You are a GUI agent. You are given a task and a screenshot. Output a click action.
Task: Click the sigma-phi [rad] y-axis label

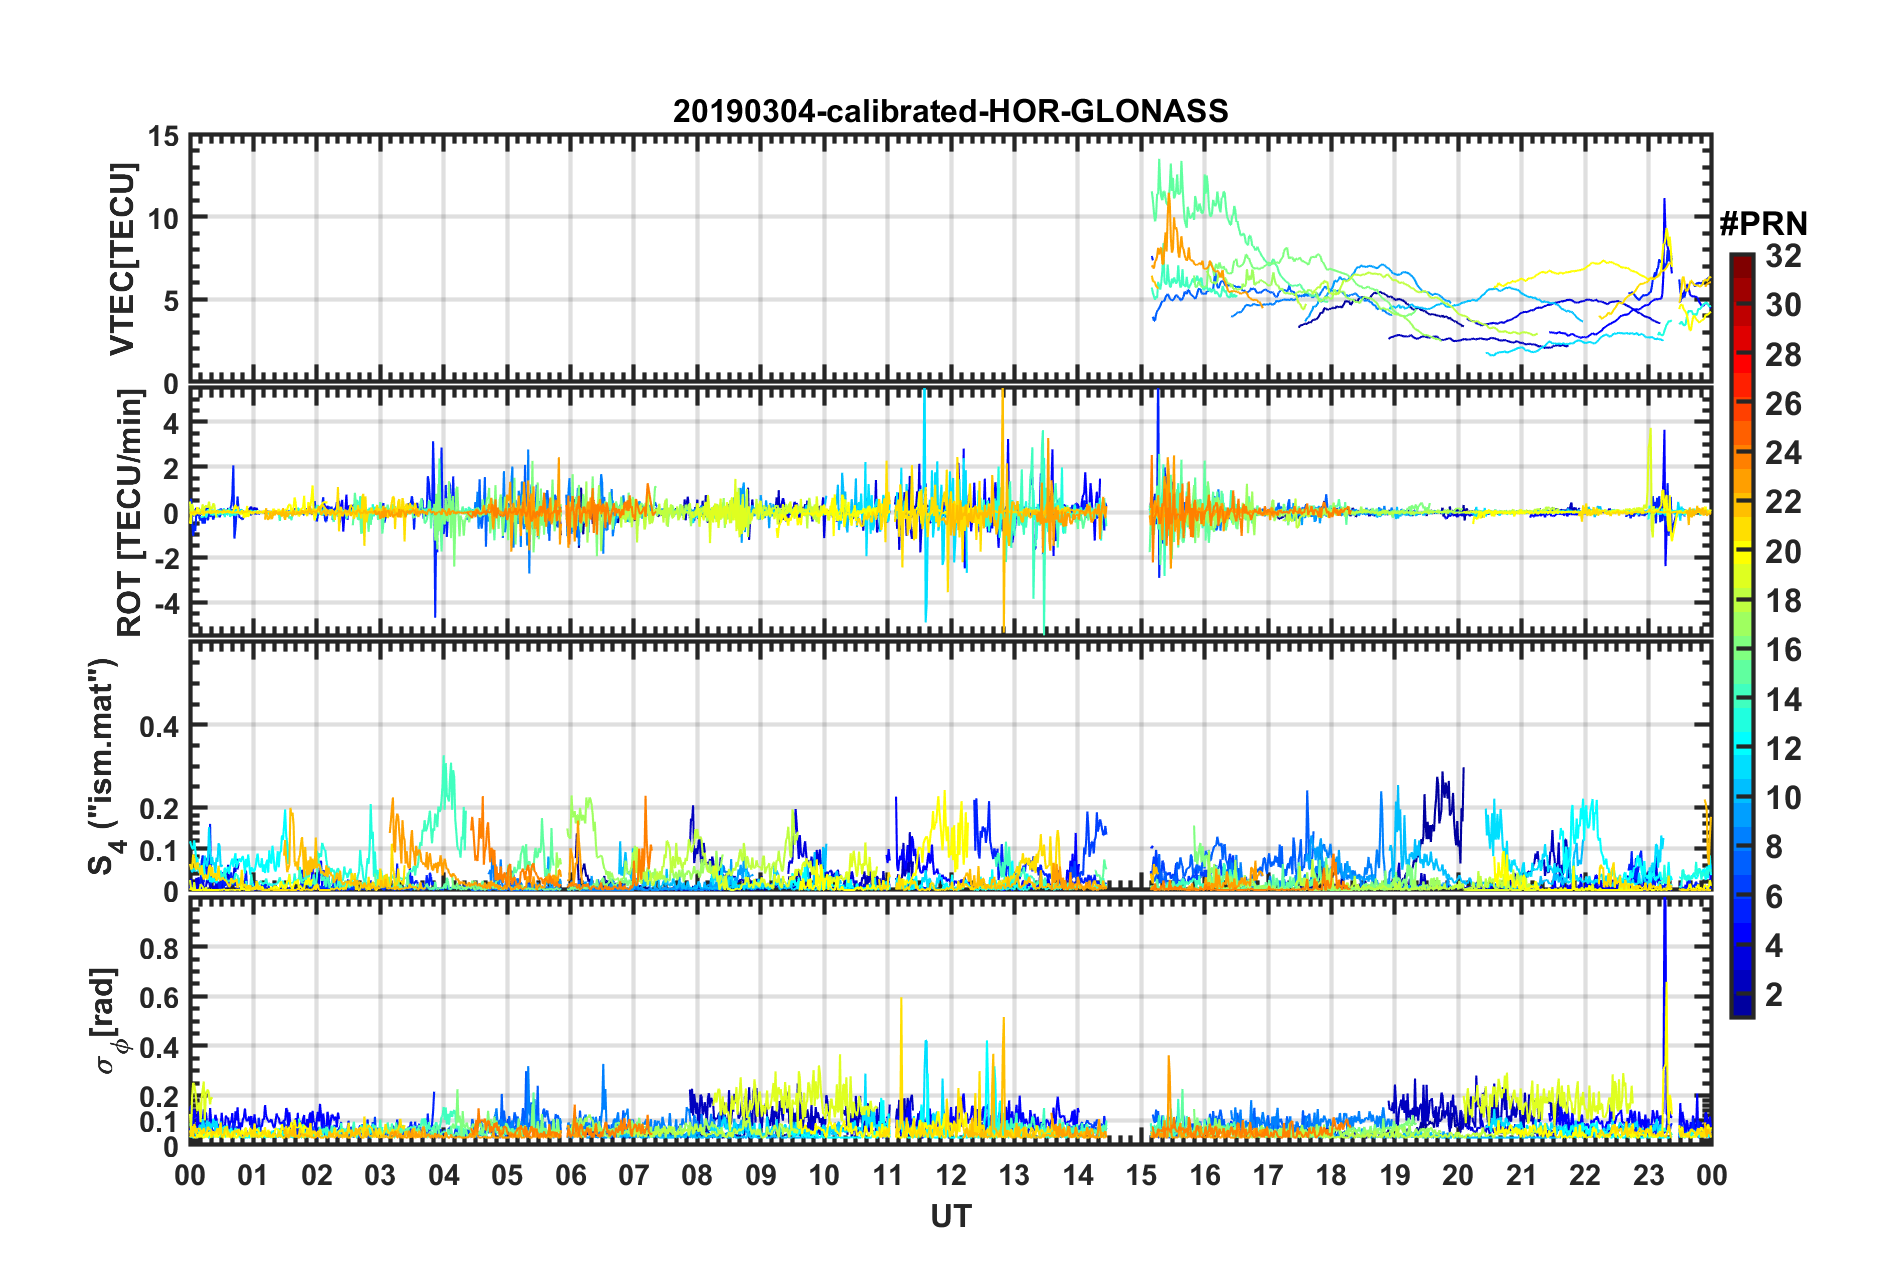click(x=108, y=1020)
